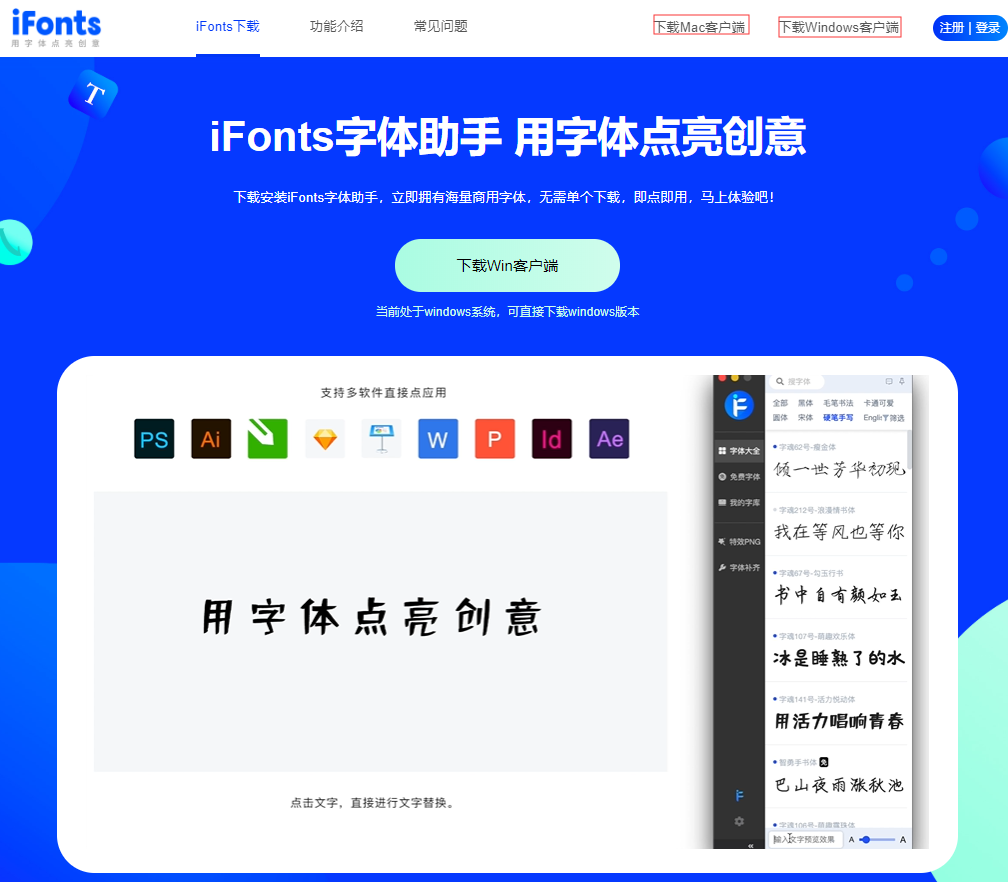Click font name 智勇手书体
The image size is (1008, 882).
(798, 762)
